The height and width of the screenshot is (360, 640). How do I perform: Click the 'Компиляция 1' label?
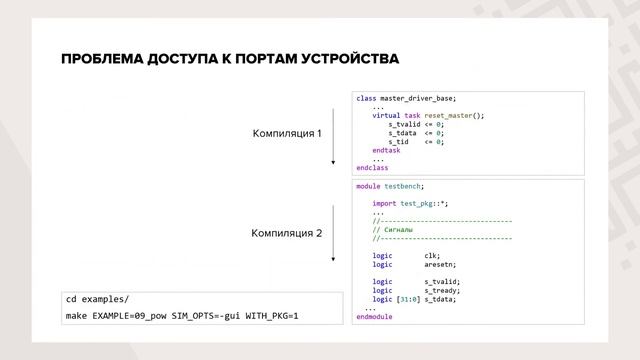coord(287,133)
